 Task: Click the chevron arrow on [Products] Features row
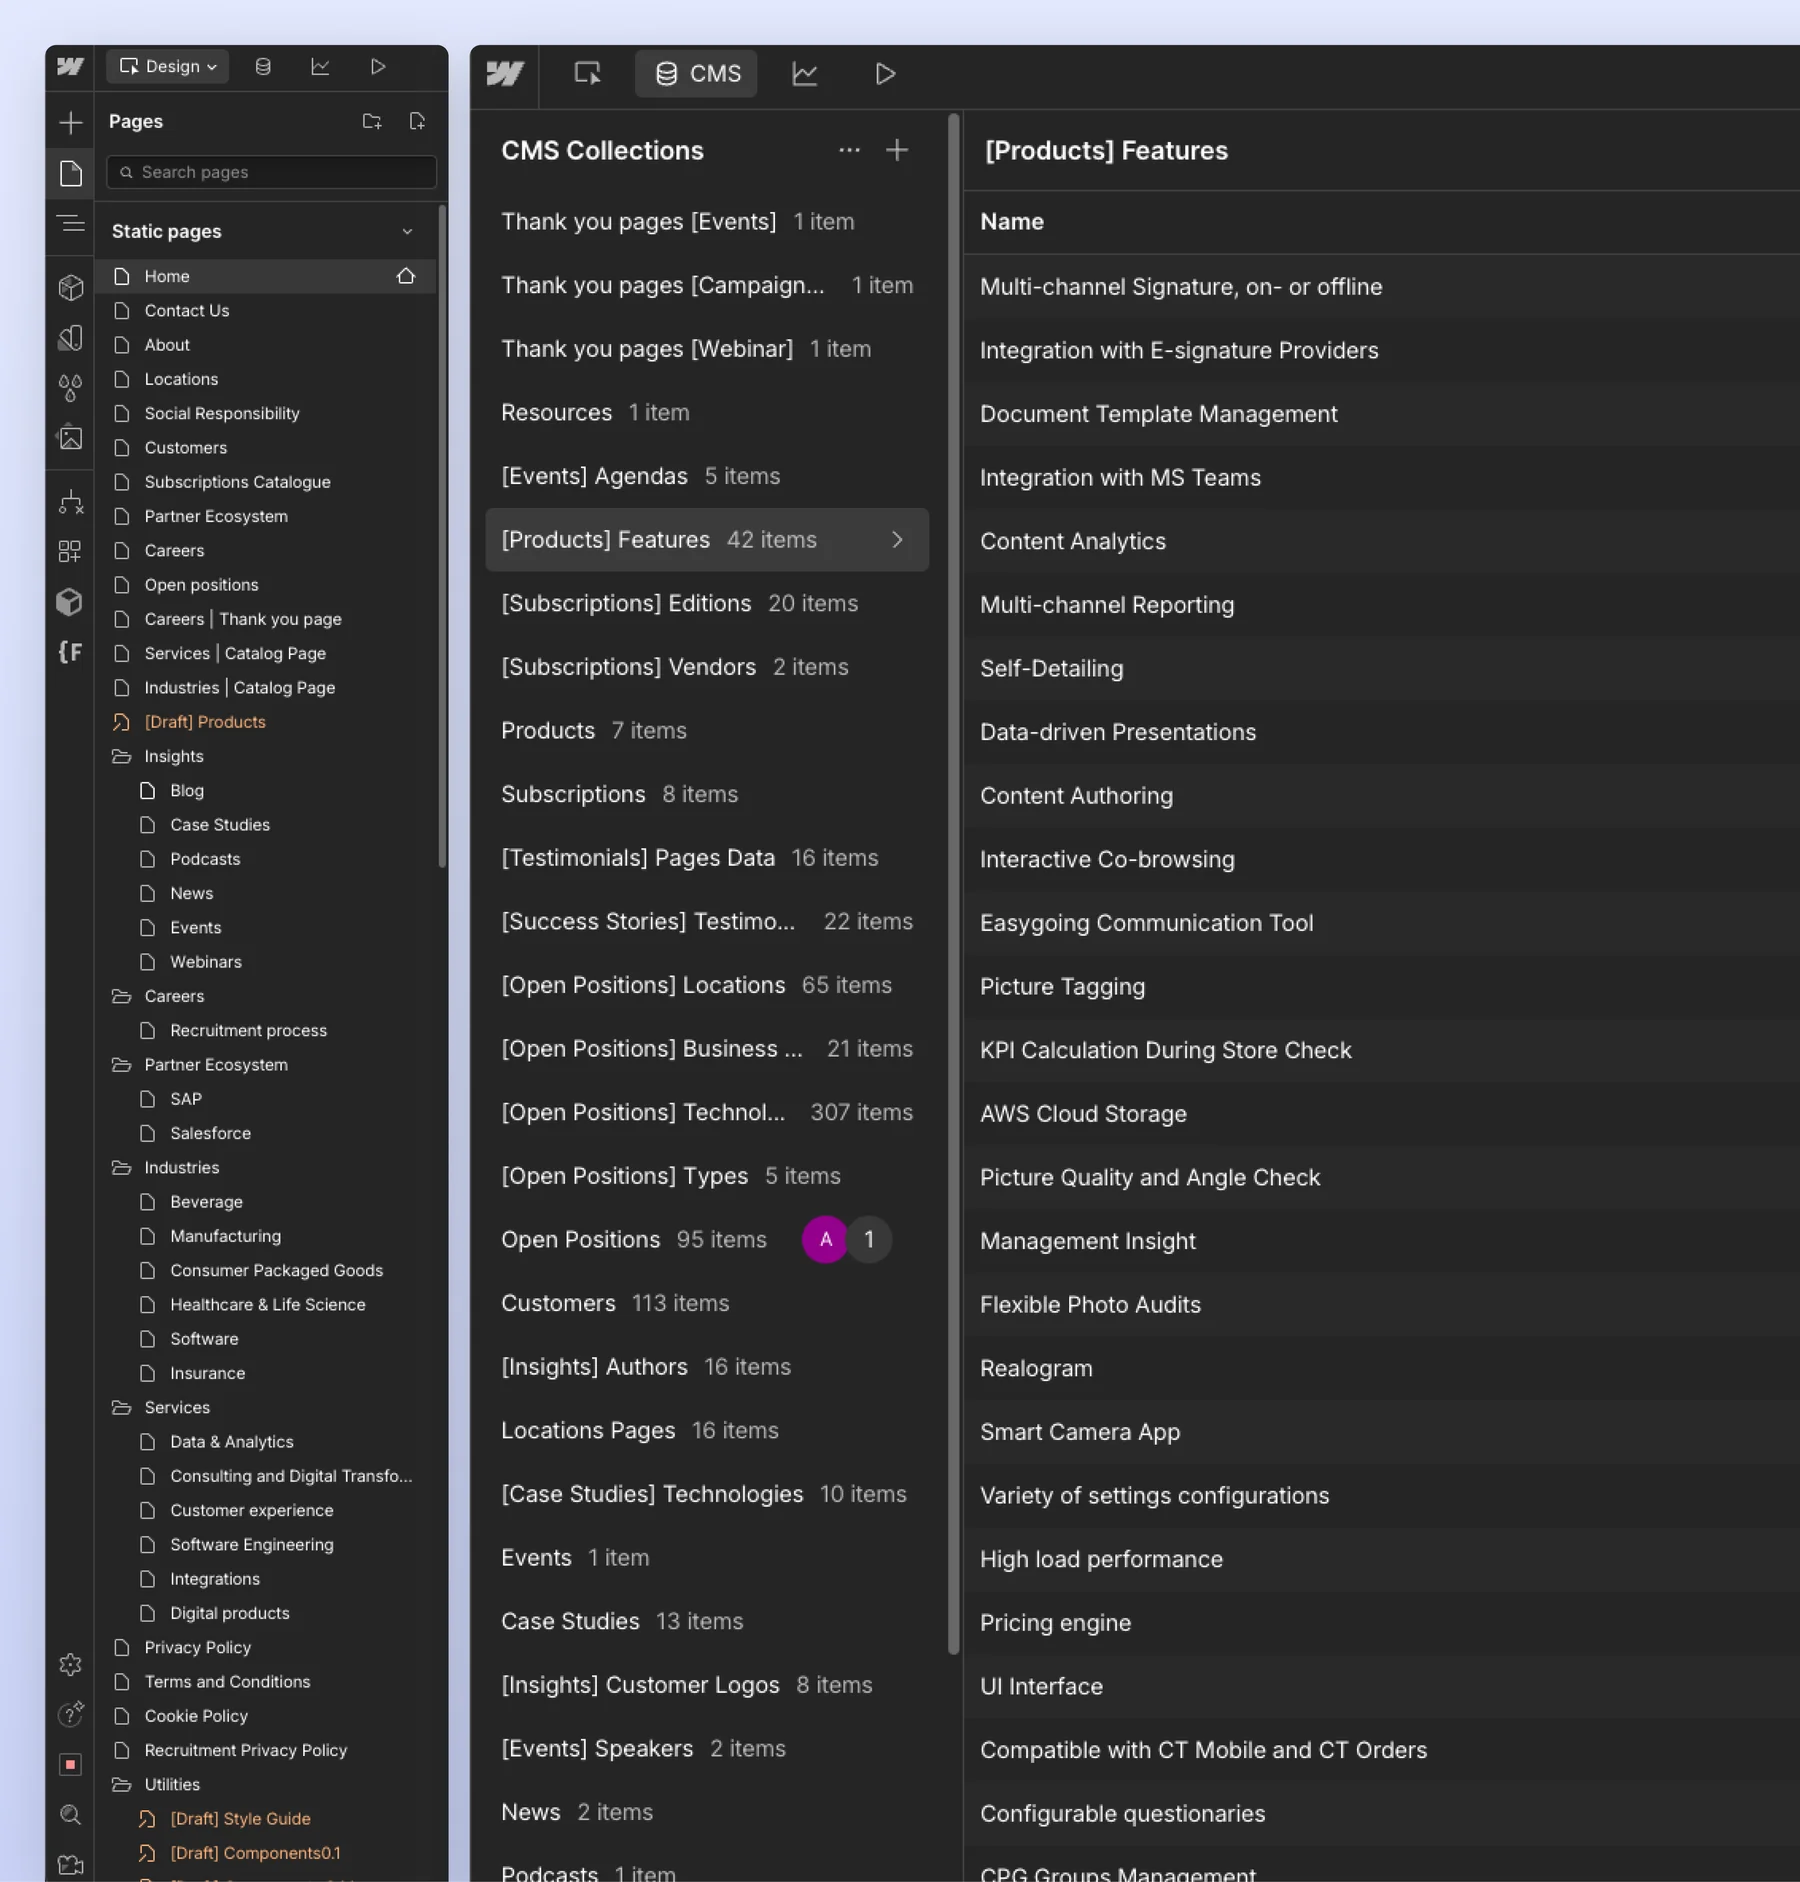(x=897, y=540)
